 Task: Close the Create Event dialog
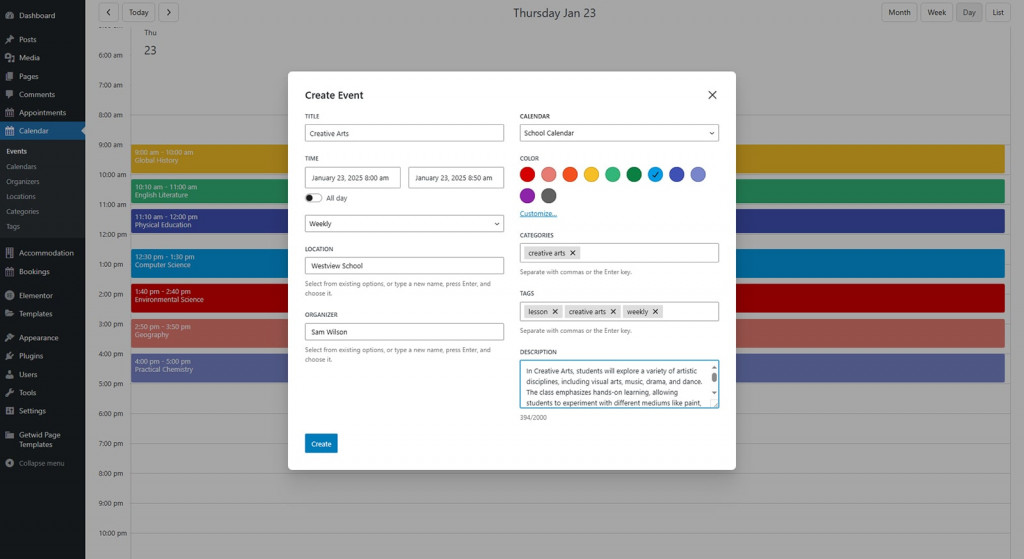coord(712,95)
